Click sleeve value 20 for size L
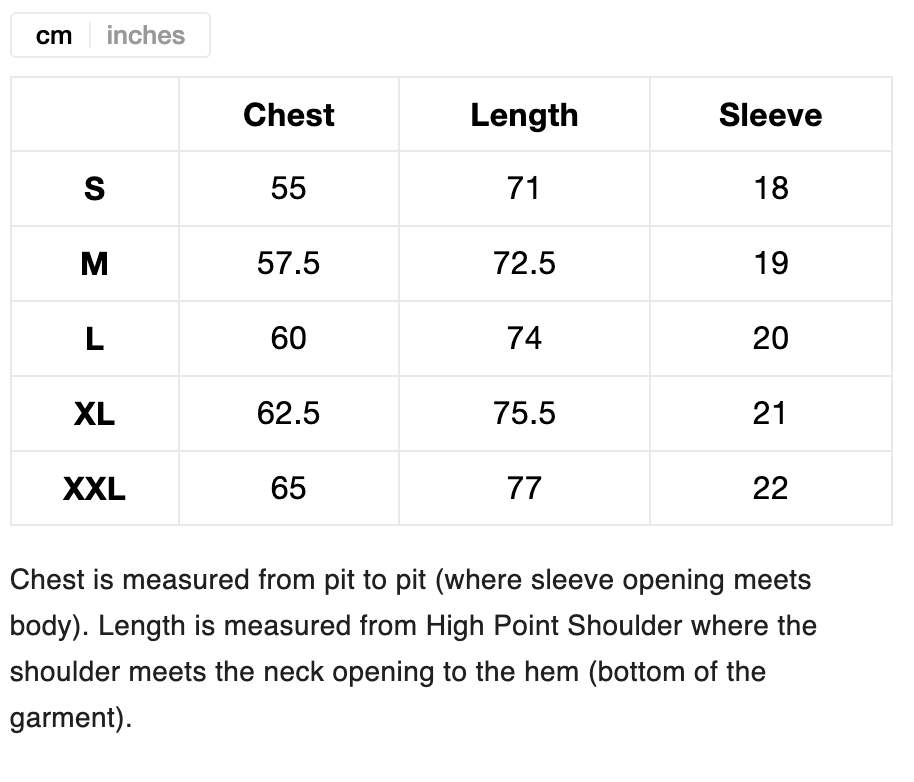Screen dimensions: 914x782 770,338
